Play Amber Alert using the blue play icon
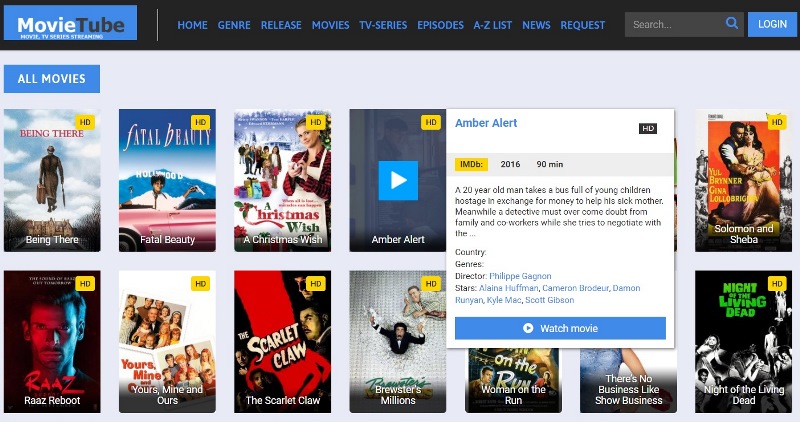Screen dimensions: 800x422 coord(398,180)
